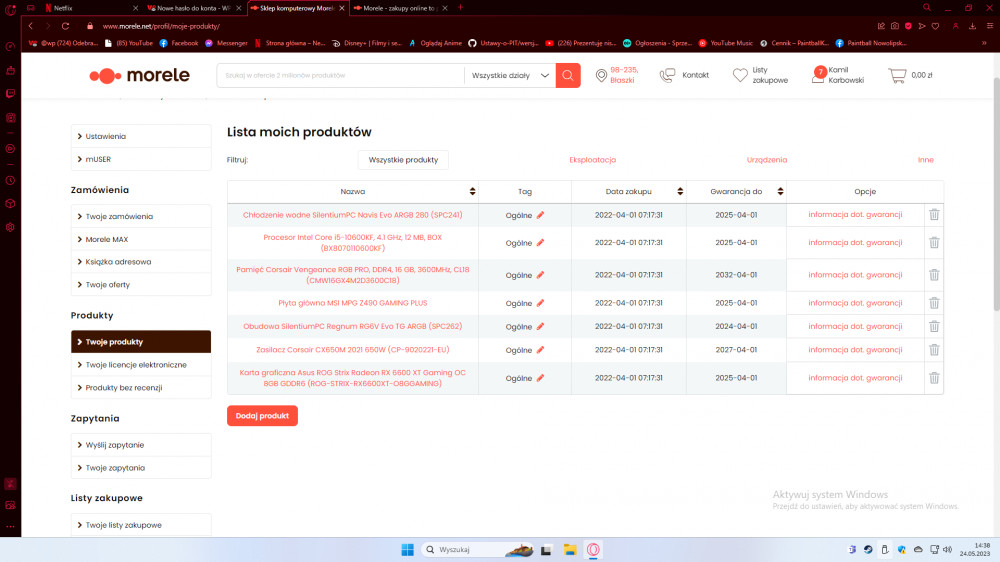Screen dimensions: 1000x562
Task: Open warranty info for SilentiumPC Navis cooler
Action: [x=855, y=215]
